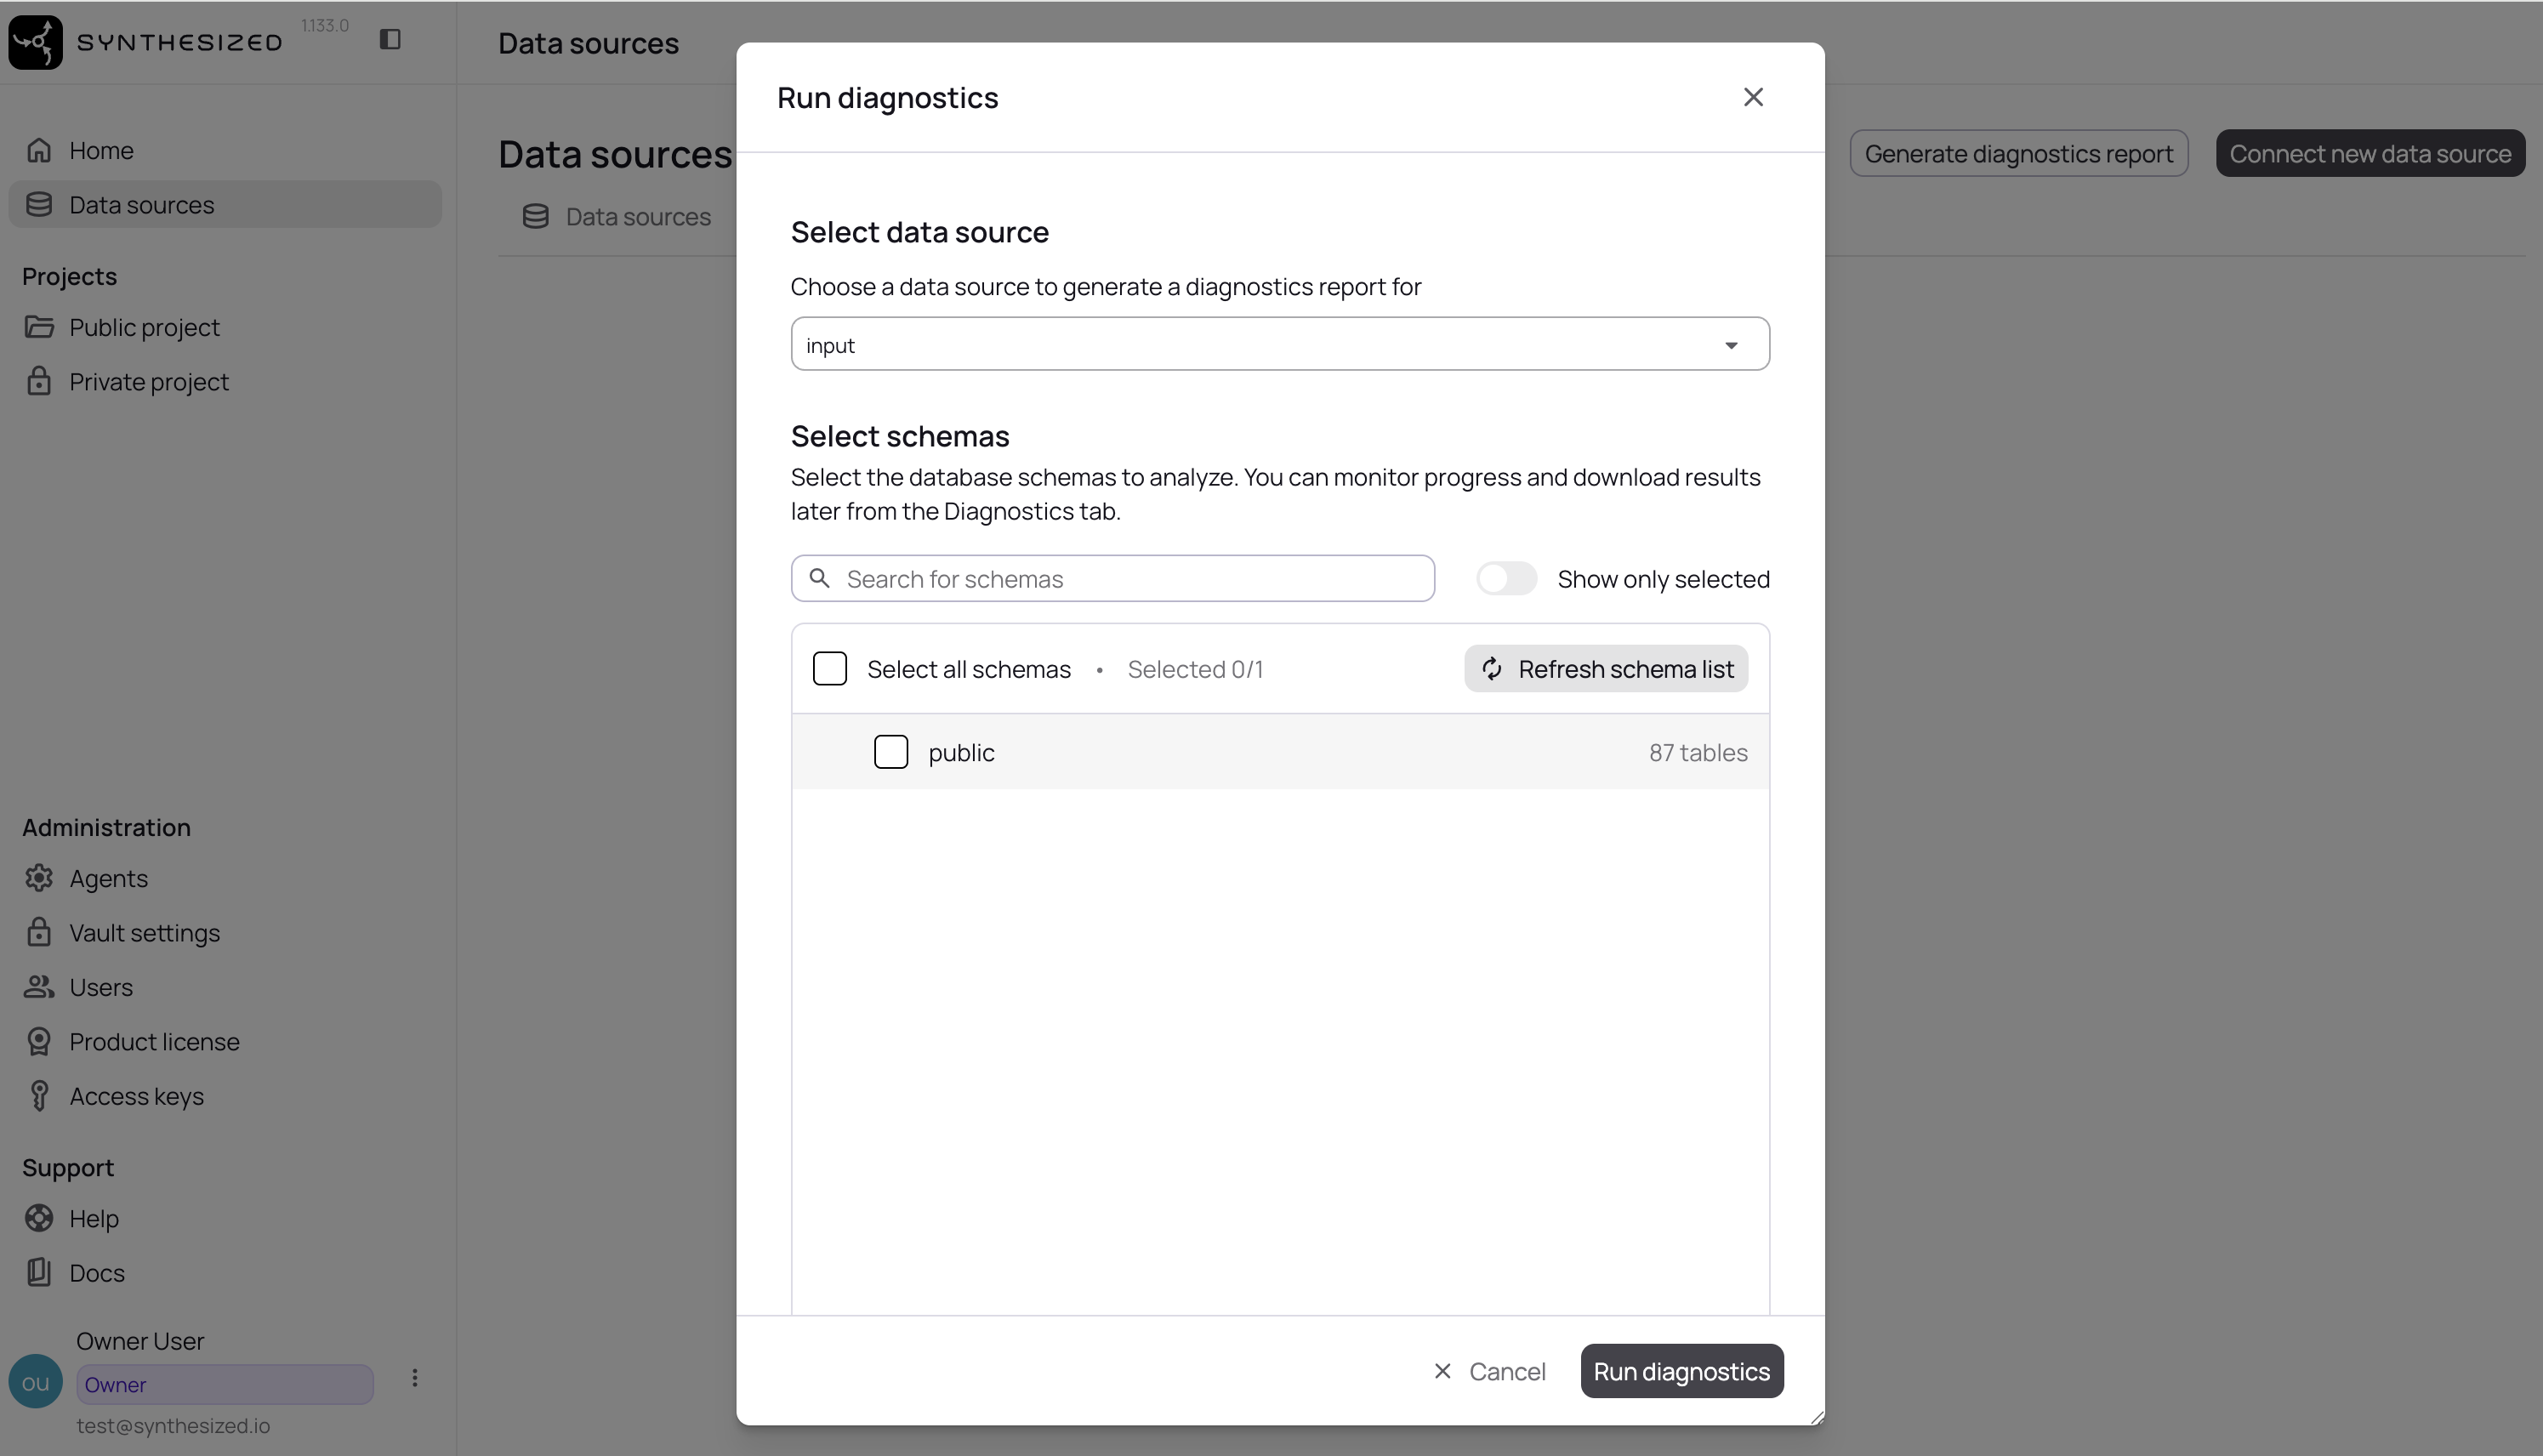Check the Select all schemas checkbox
The width and height of the screenshot is (2543, 1456).
pos(830,668)
